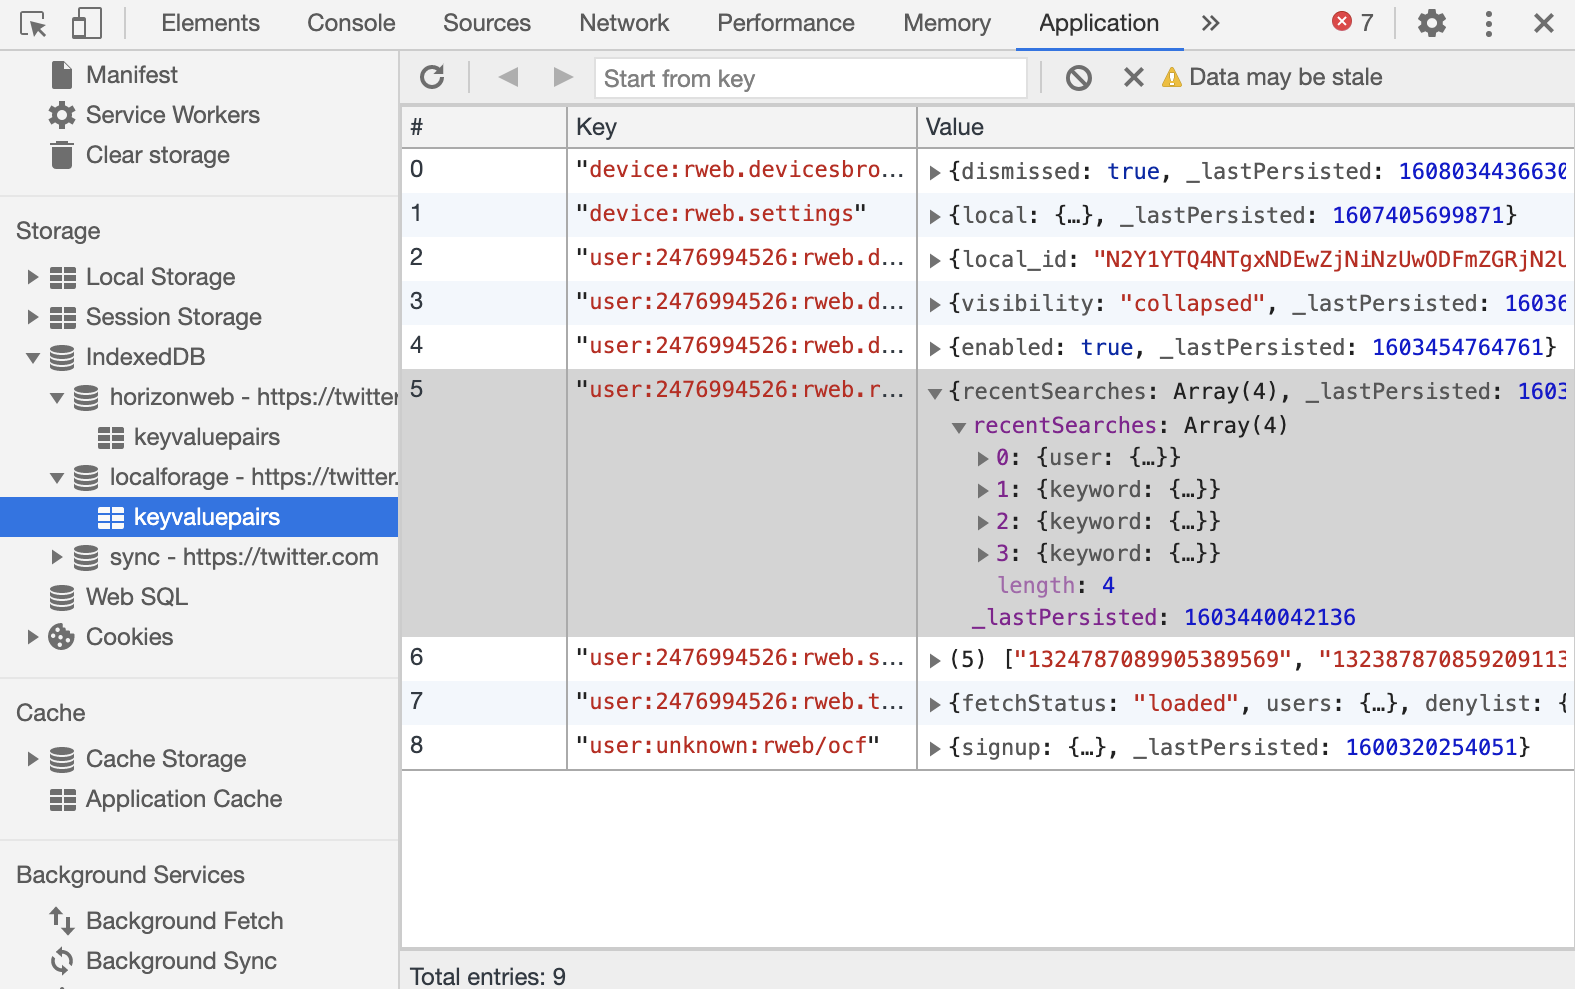Switch to the Sources tab
Image resolution: width=1575 pixels, height=989 pixels.
(487, 23)
